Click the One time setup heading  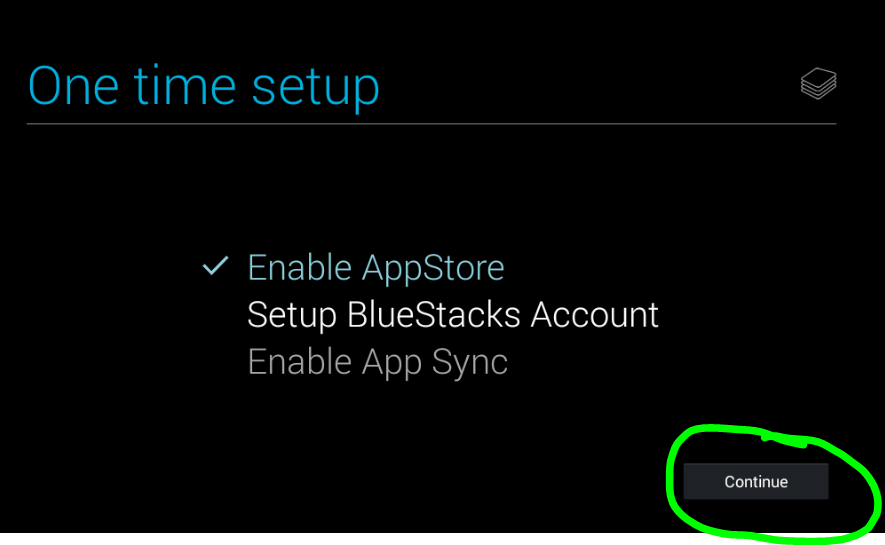coord(203,86)
